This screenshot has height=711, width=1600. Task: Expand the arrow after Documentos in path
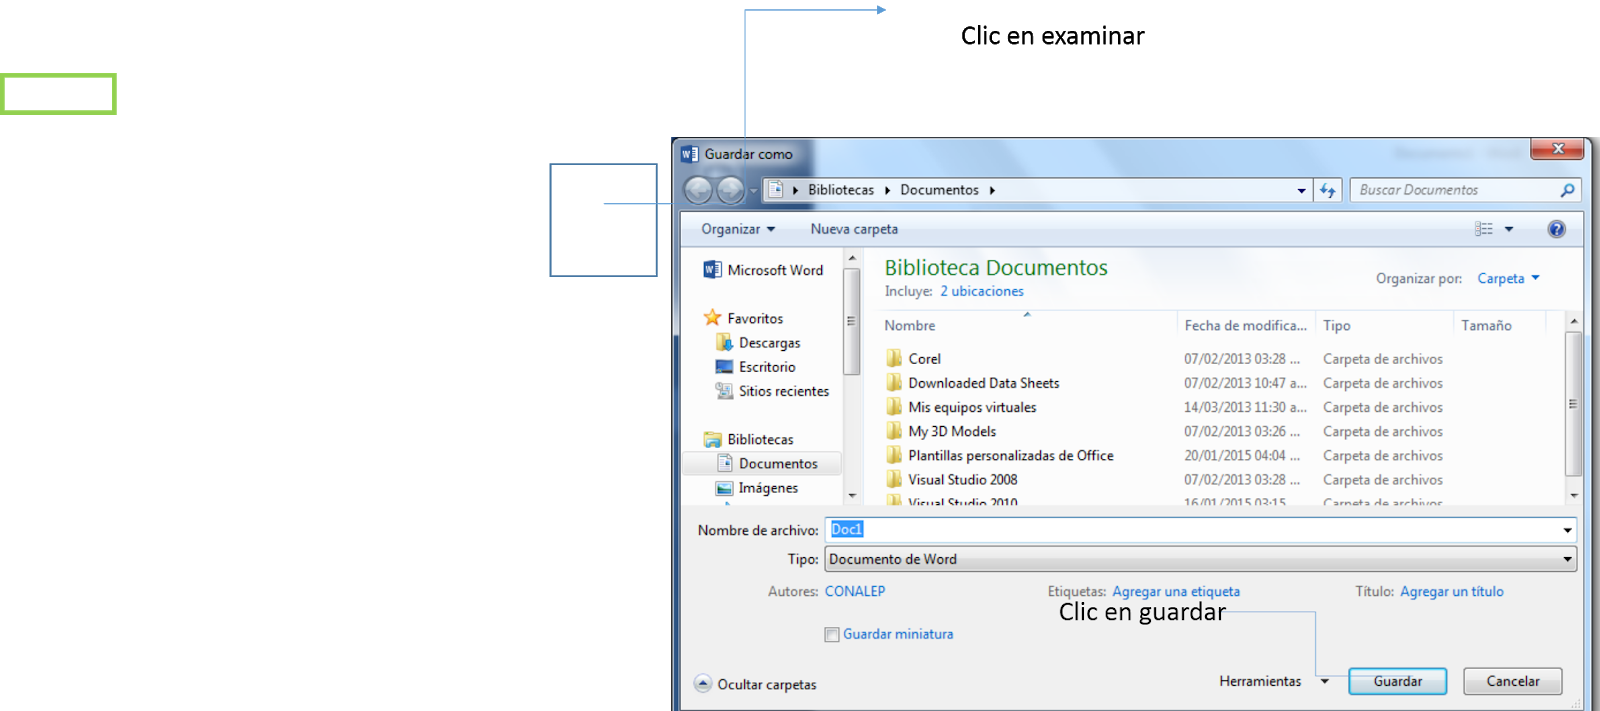[x=992, y=190]
